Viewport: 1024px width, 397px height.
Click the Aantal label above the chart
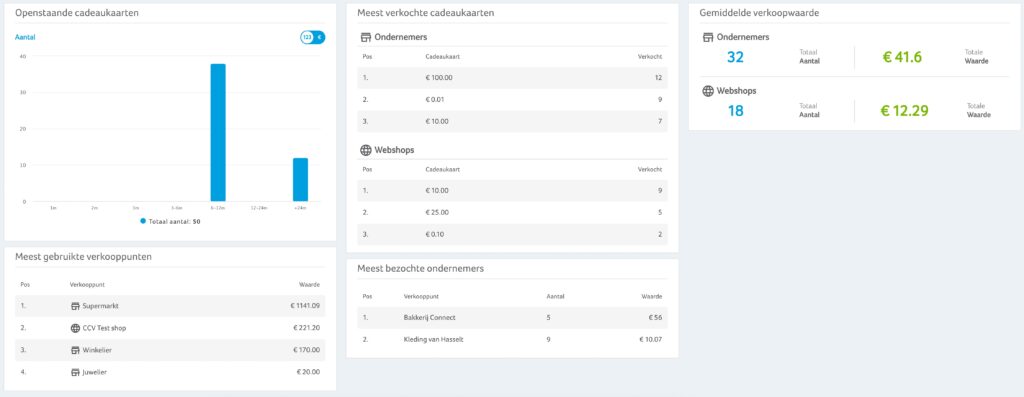pos(25,37)
